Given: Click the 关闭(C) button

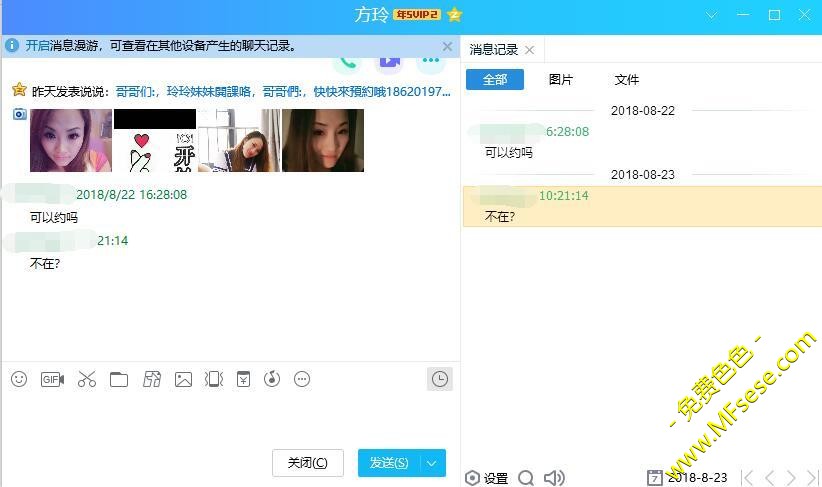Looking at the screenshot, I should click(x=307, y=463).
